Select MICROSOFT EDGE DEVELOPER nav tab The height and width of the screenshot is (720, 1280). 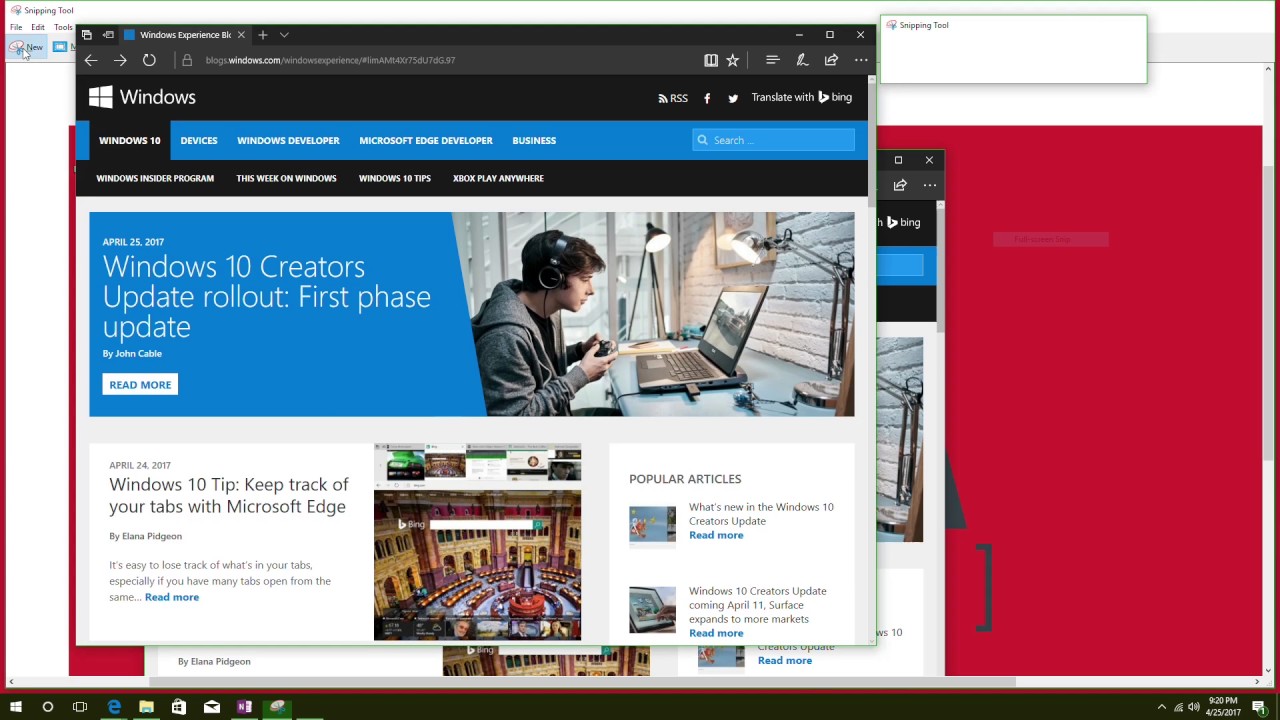[426, 140]
